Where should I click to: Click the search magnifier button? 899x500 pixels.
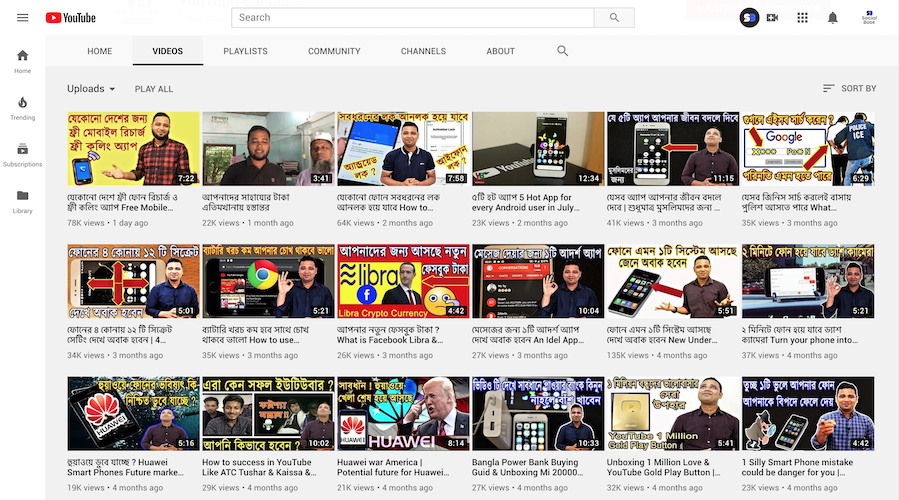click(x=614, y=18)
